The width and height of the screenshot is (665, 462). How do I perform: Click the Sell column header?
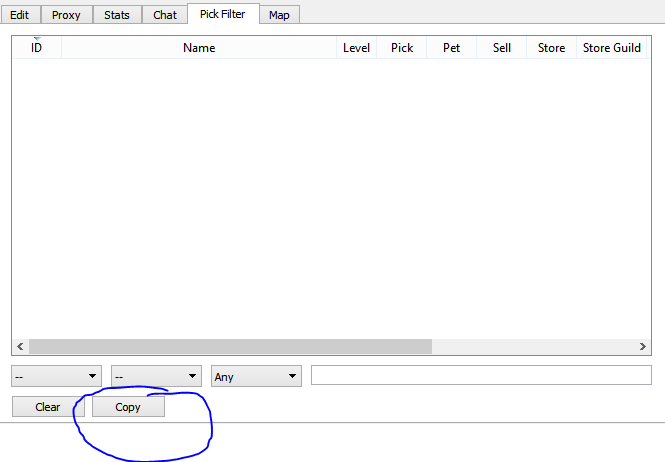click(x=502, y=48)
